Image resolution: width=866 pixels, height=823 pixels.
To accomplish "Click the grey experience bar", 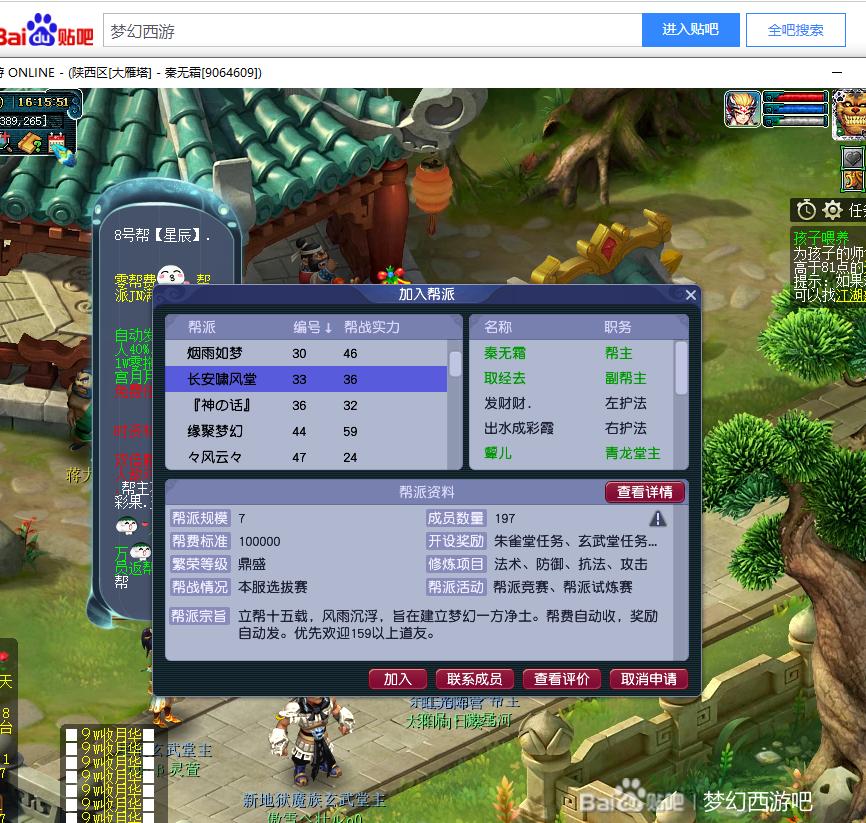I will (795, 120).
